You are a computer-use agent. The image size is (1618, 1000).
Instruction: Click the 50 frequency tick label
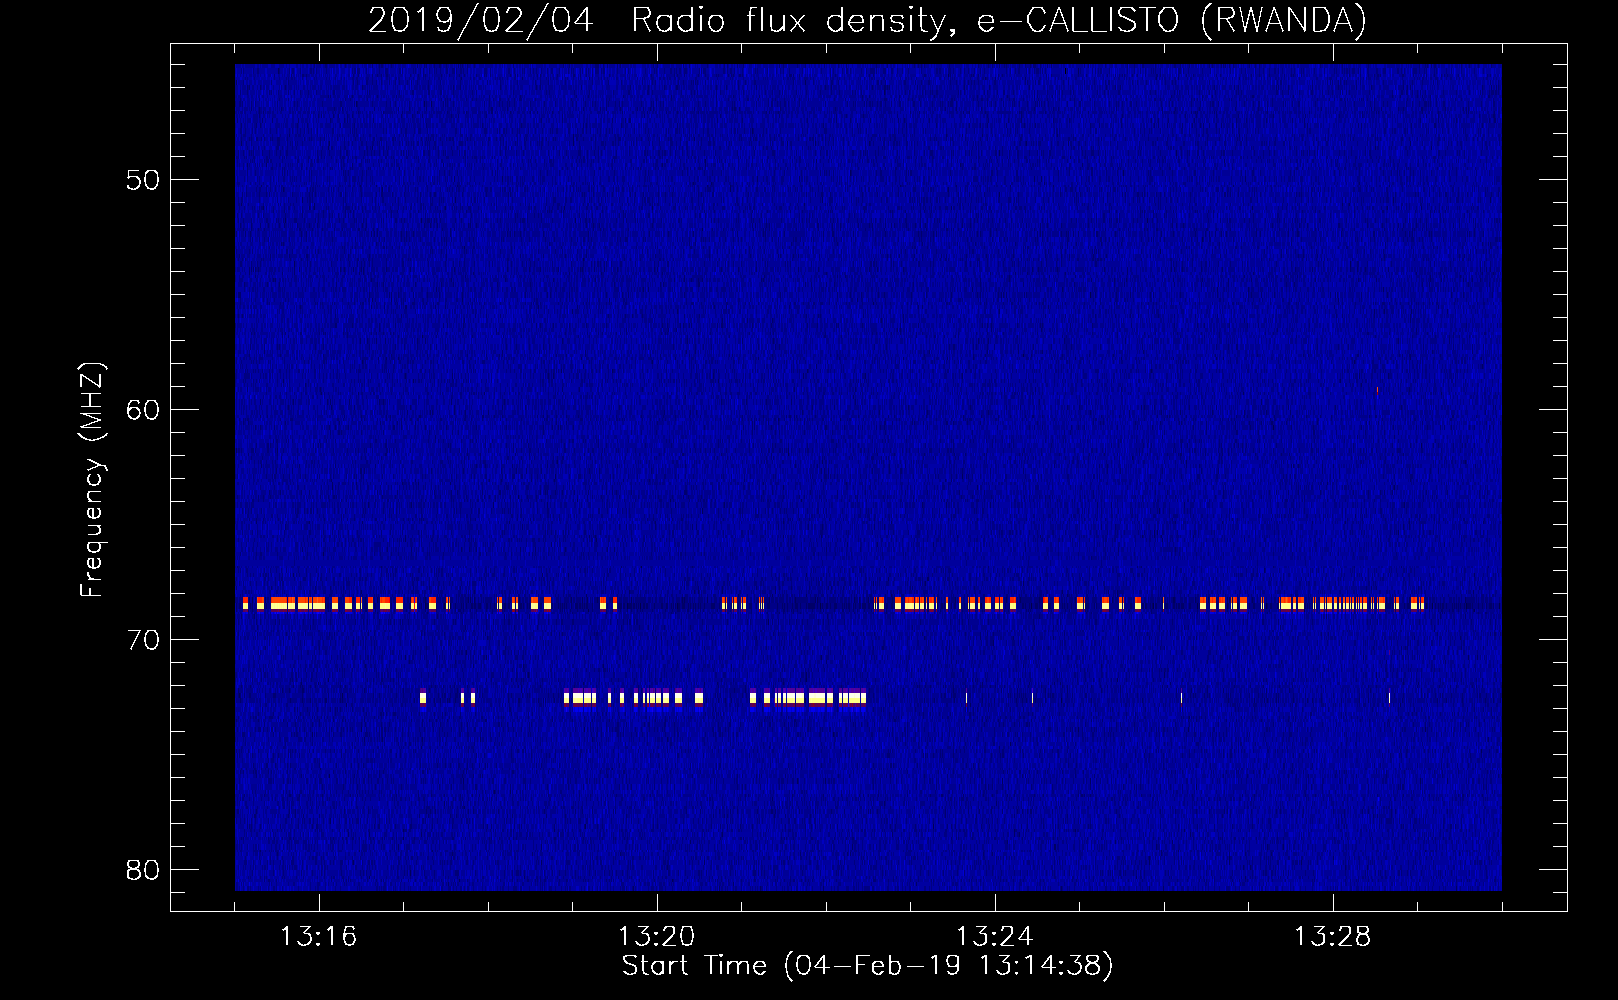coord(143,180)
